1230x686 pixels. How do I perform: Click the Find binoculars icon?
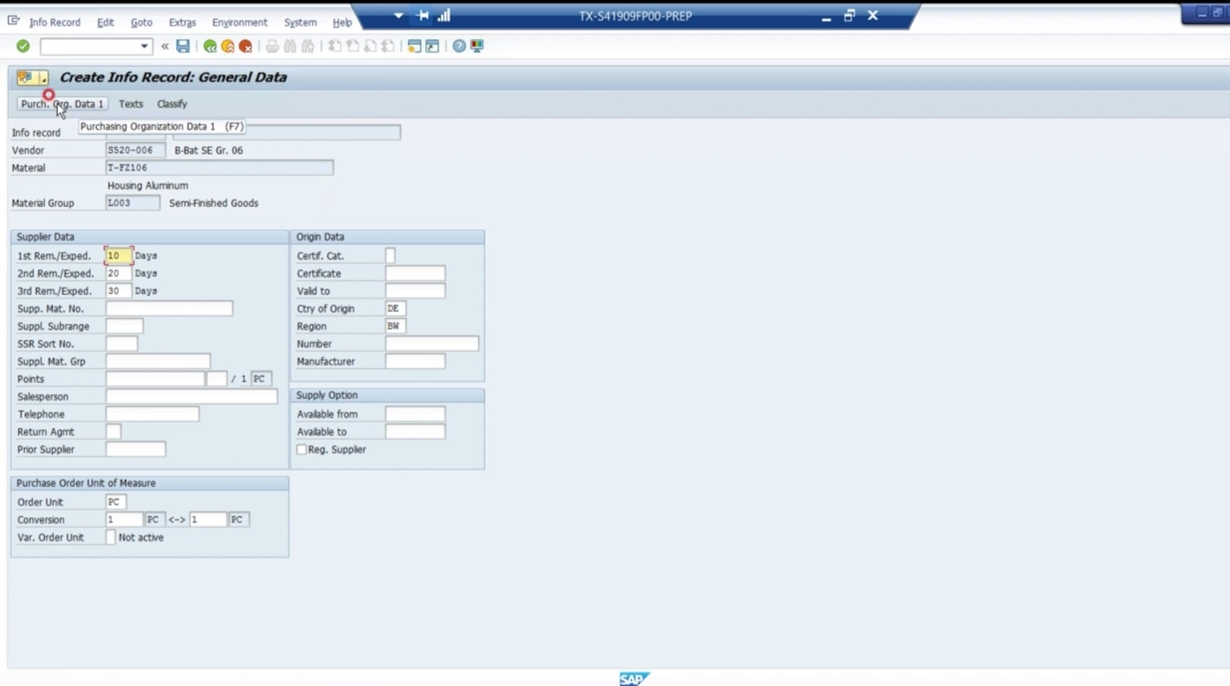pyautogui.click(x=290, y=46)
